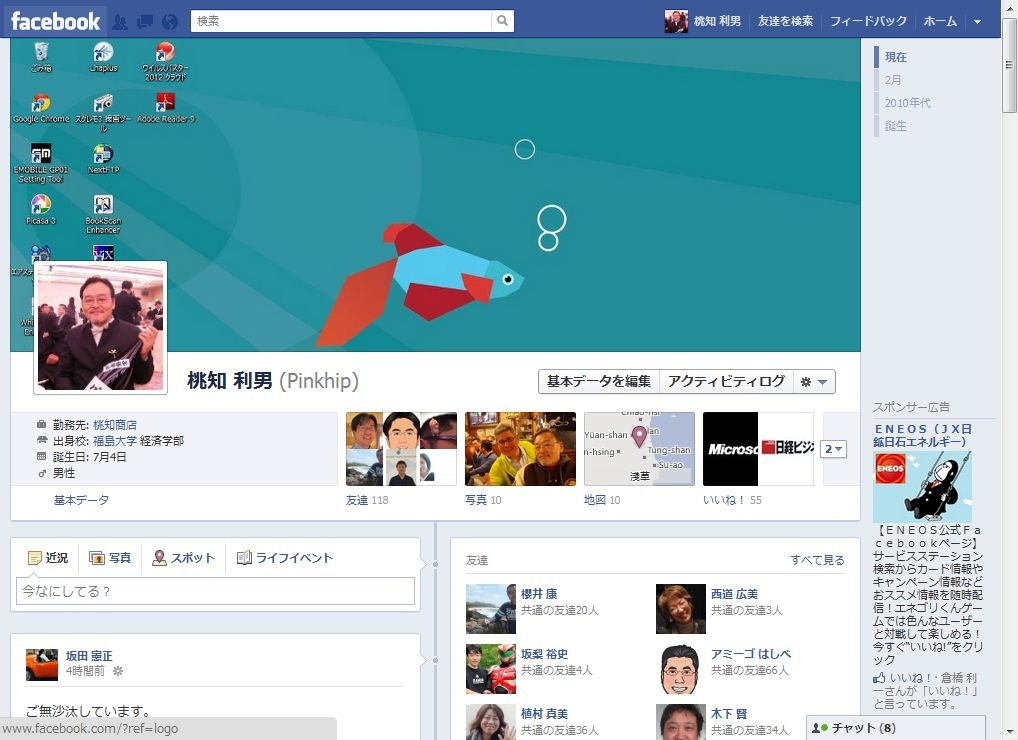Click 基本データを編集 button

tap(599, 381)
